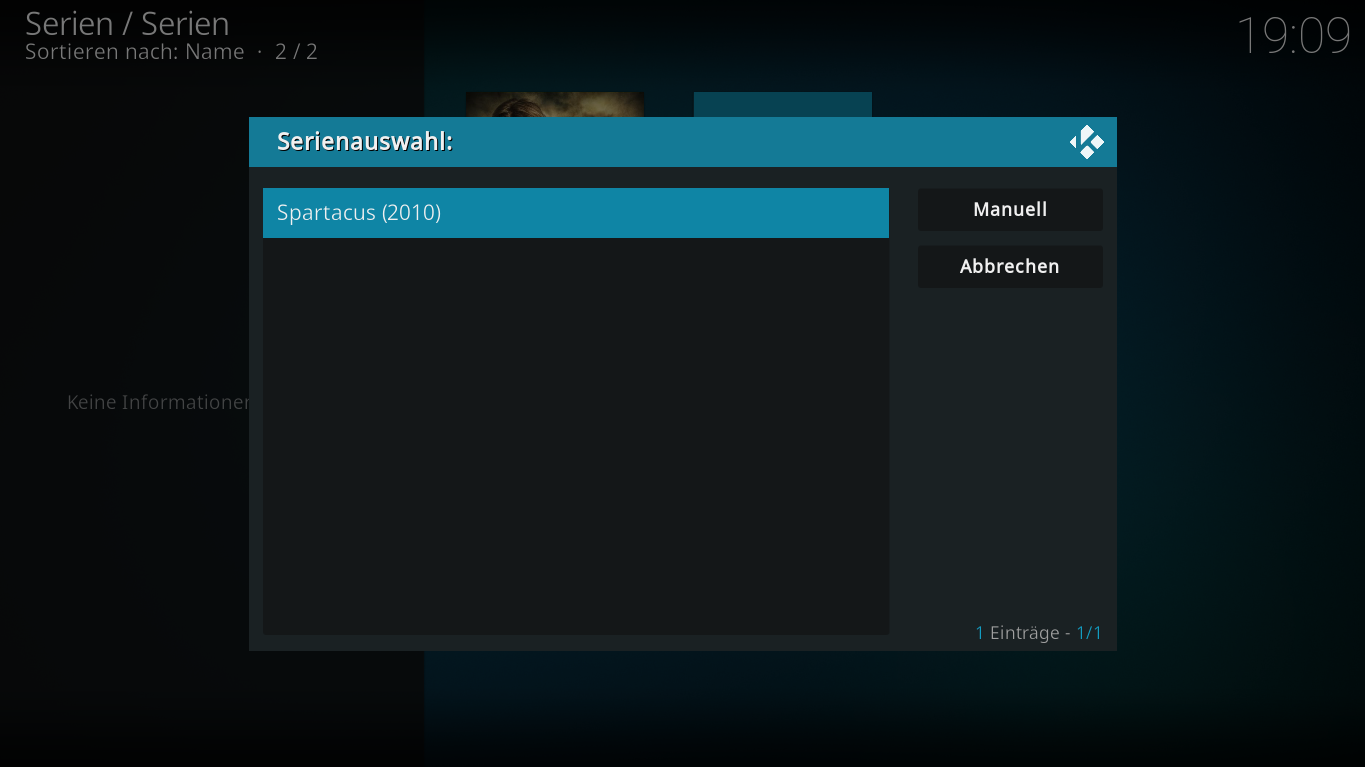This screenshot has width=1365, height=767.
Task: Click the 19:09 clock display
Action: coord(1294,36)
